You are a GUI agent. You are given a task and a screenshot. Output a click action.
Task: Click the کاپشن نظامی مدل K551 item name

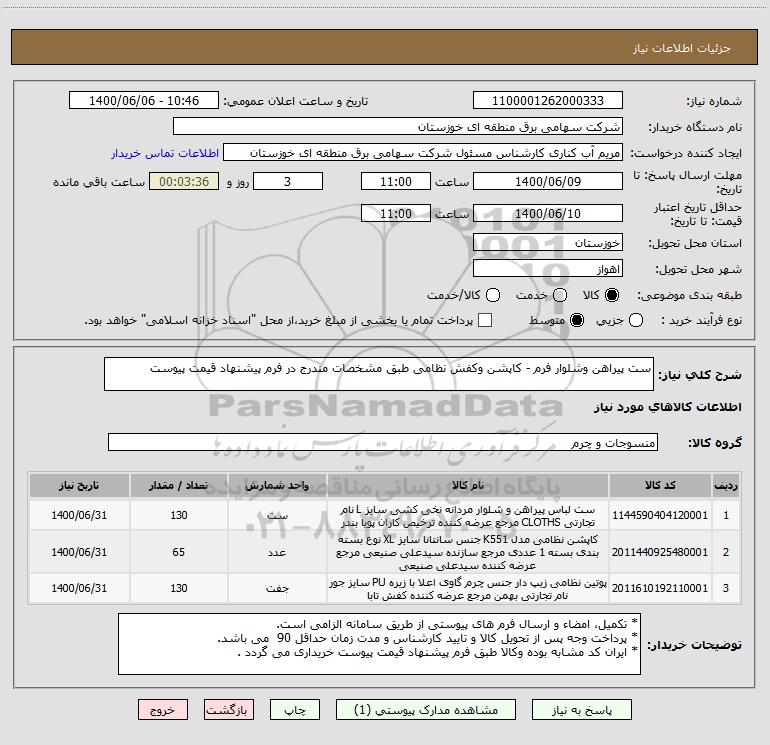468,552
